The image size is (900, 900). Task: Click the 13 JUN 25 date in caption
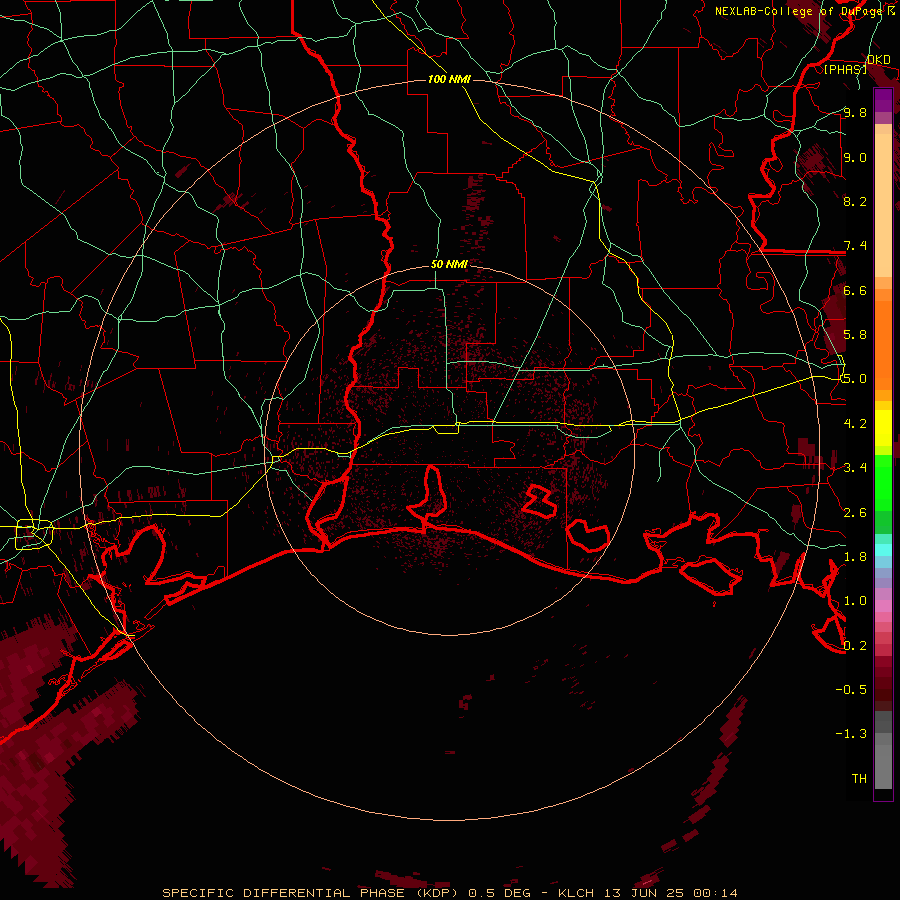tap(643, 893)
